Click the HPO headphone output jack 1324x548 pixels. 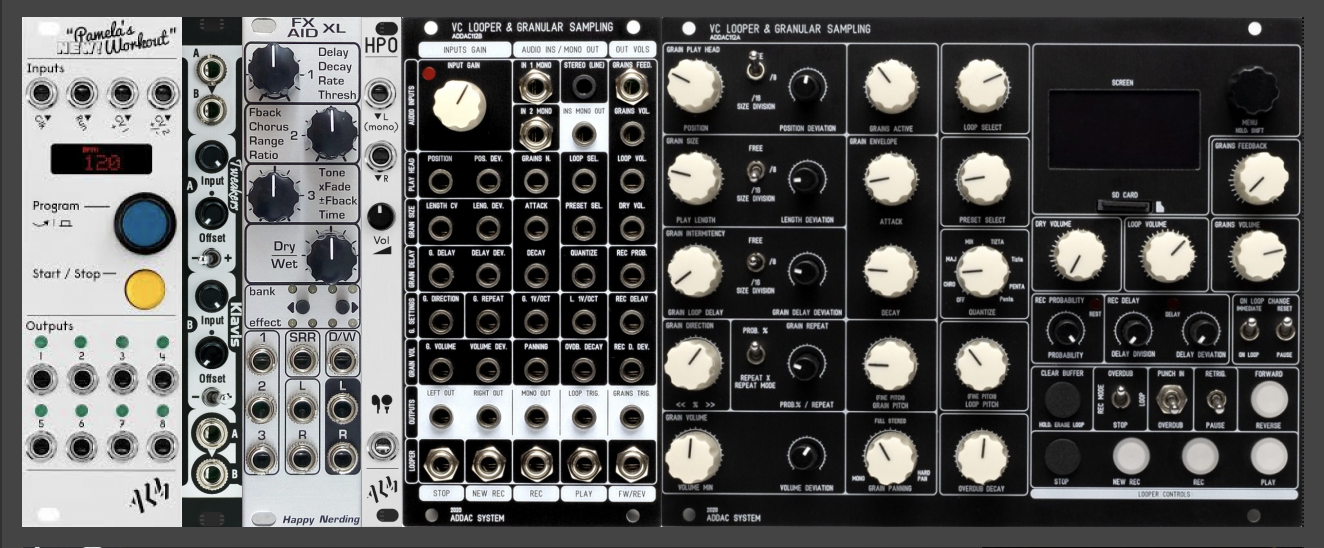(381, 447)
